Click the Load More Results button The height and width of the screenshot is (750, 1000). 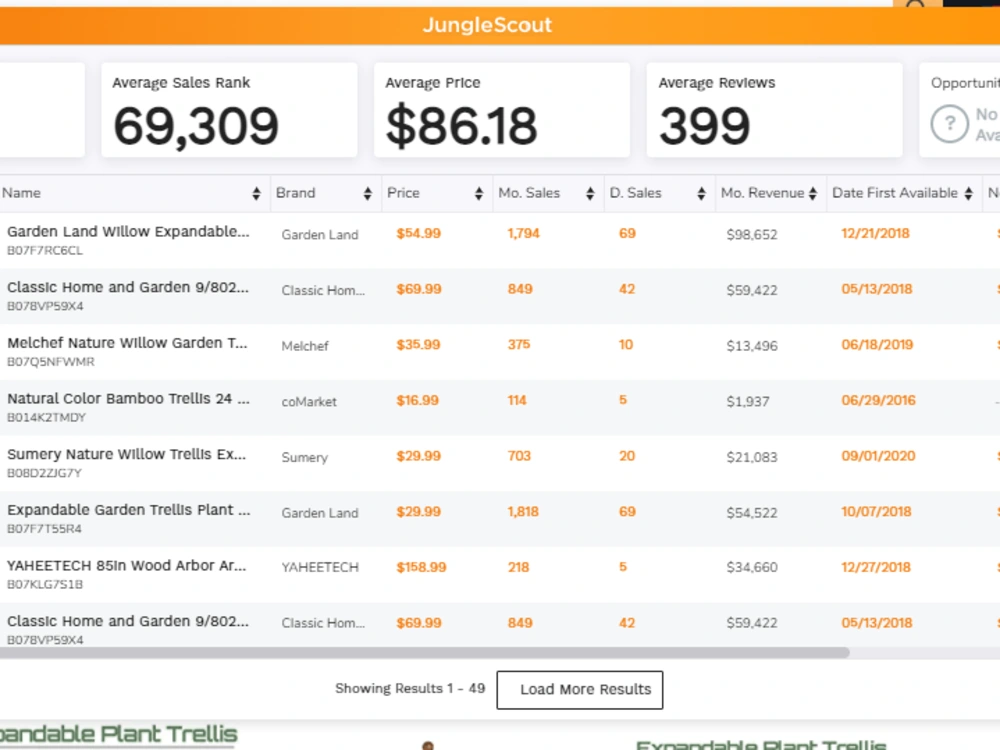[580, 689]
